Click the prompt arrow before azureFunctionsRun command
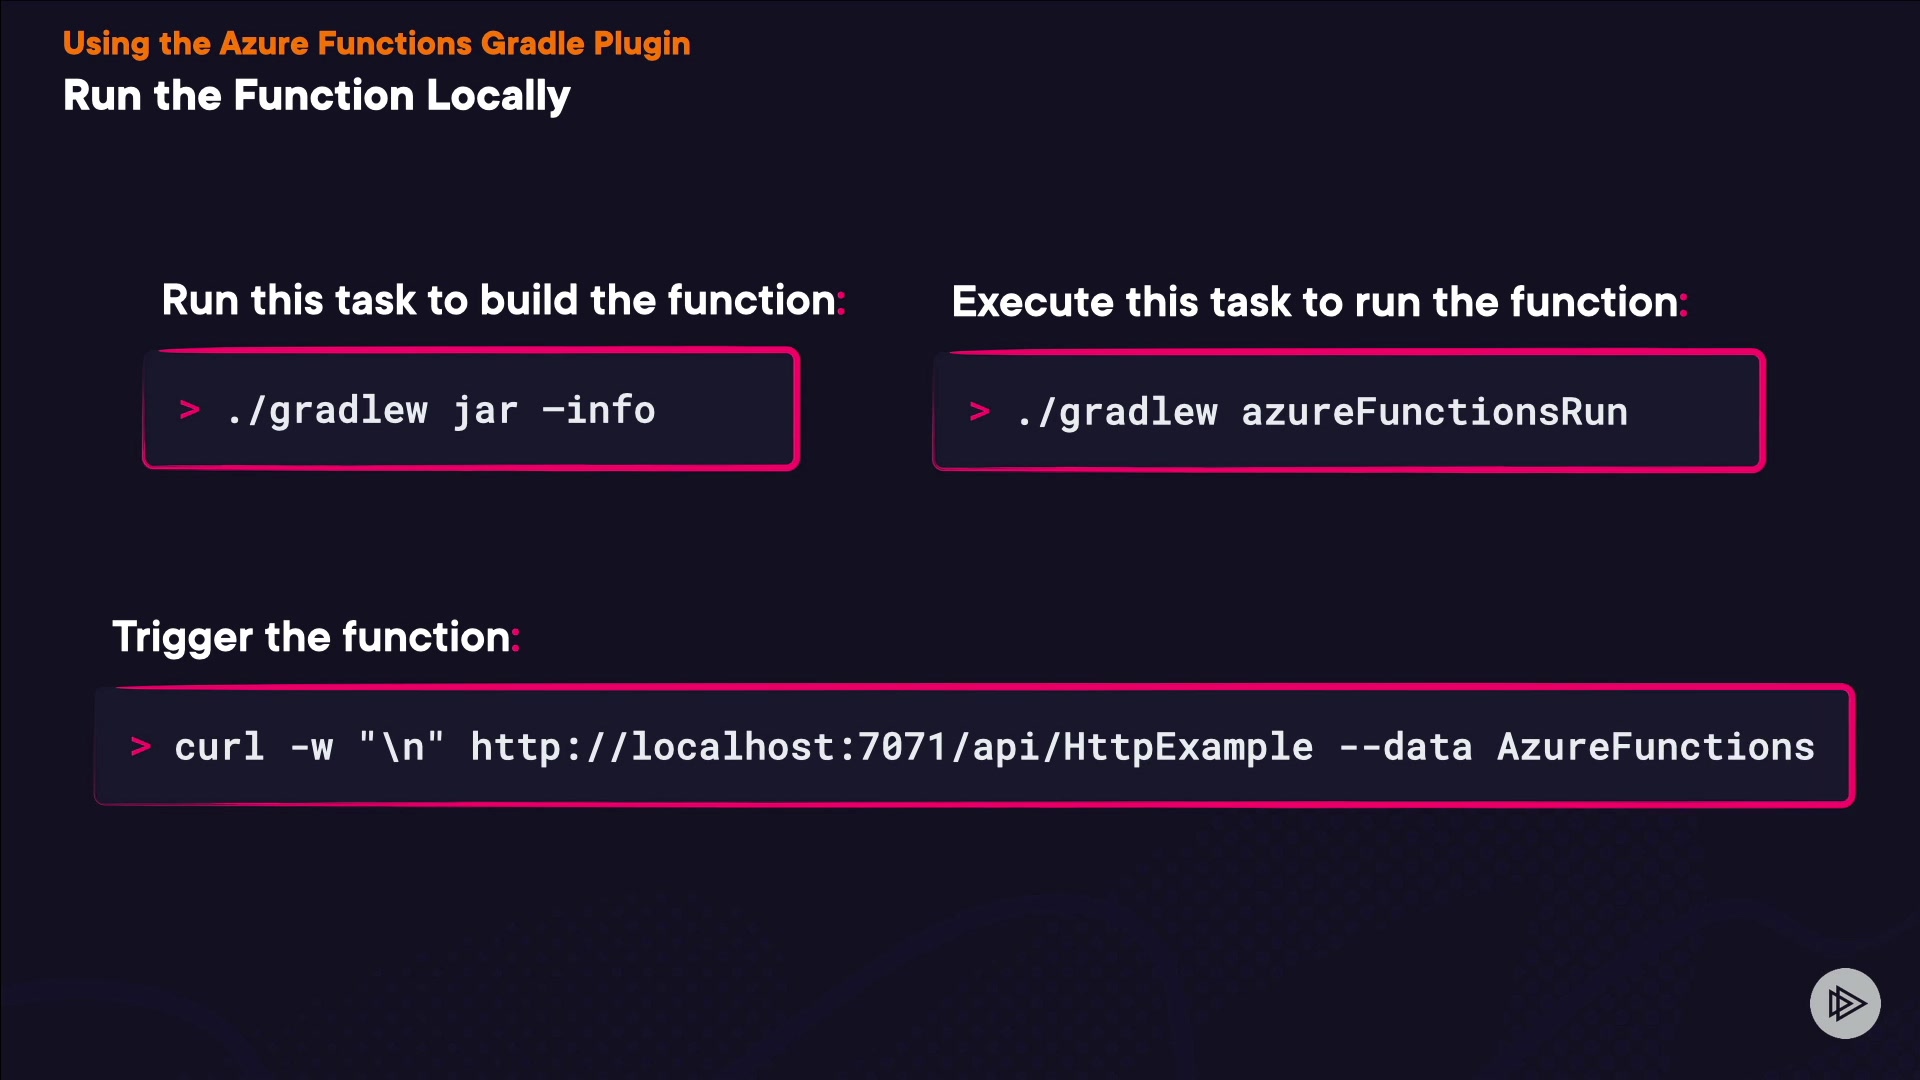 (x=980, y=412)
